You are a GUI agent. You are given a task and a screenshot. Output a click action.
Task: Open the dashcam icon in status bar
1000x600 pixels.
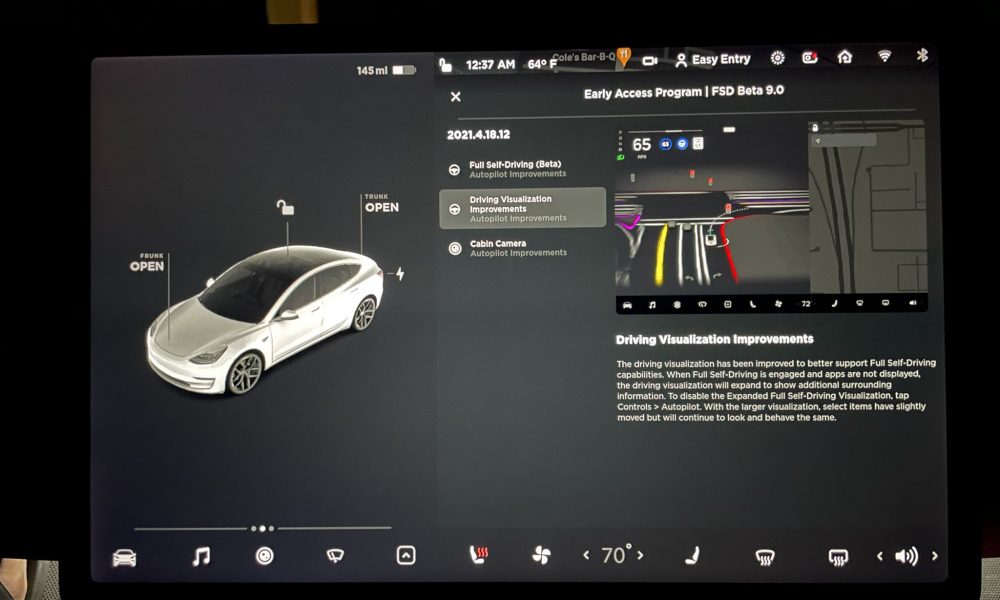(650, 61)
